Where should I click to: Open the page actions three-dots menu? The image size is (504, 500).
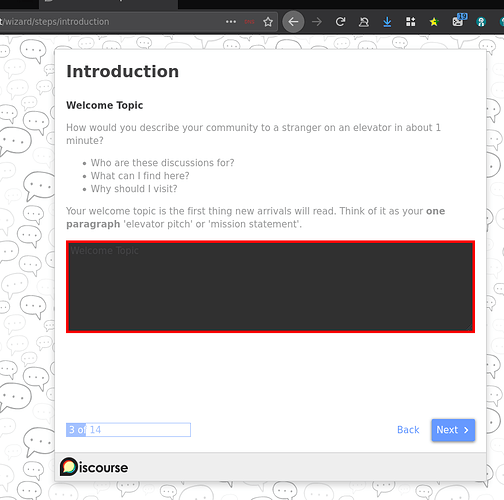(231, 22)
